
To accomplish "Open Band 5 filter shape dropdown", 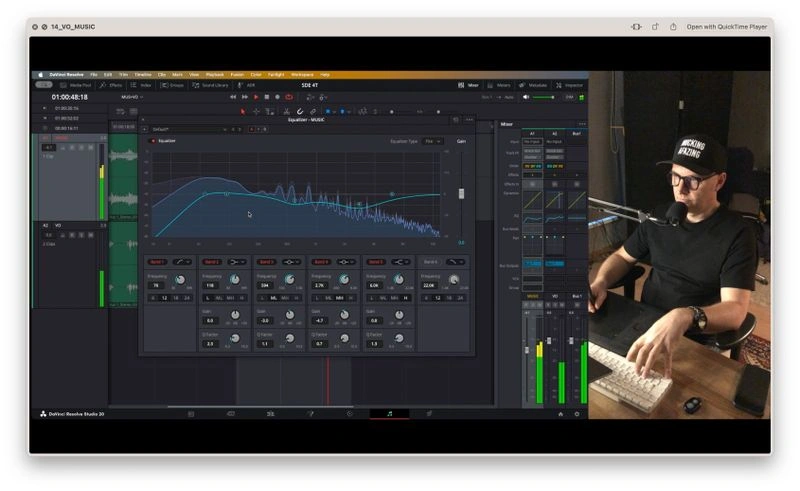I will 401,262.
